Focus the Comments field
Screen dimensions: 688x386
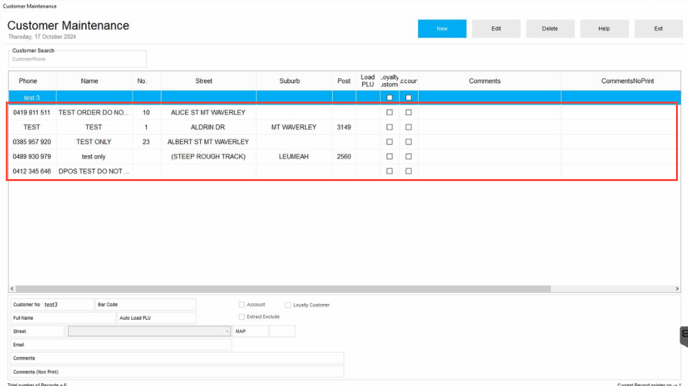click(x=177, y=358)
